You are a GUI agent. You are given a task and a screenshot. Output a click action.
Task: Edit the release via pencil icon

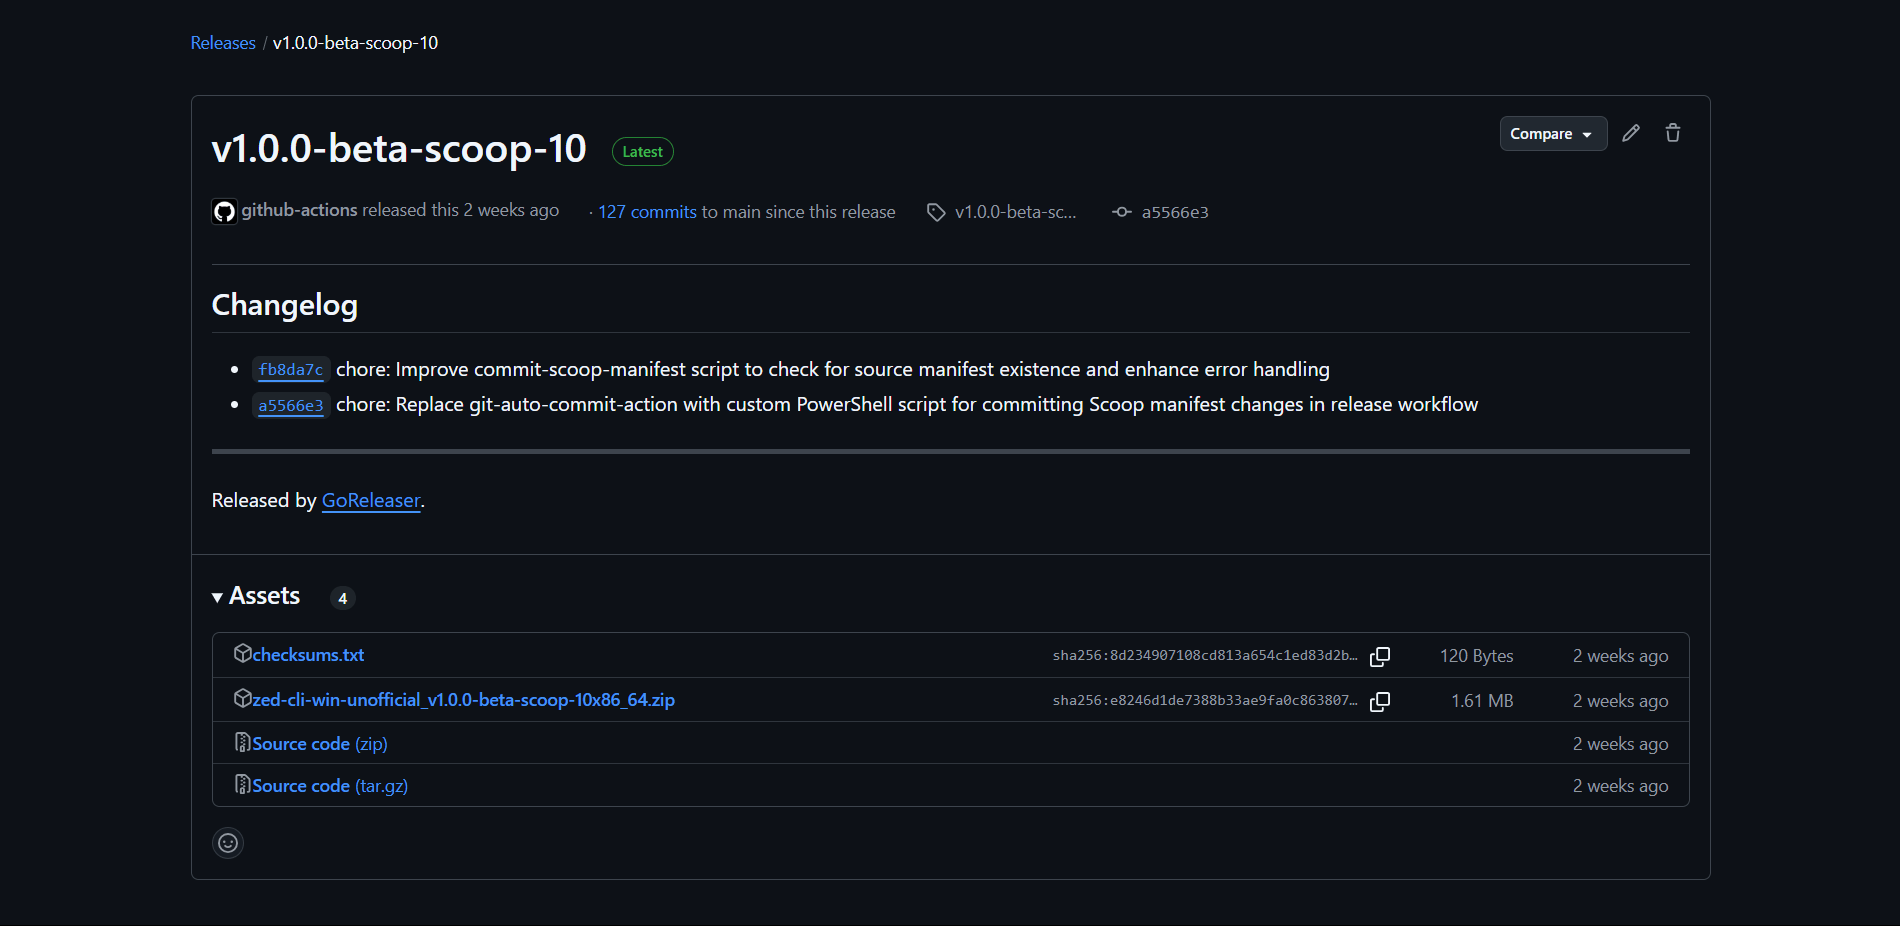point(1631,133)
